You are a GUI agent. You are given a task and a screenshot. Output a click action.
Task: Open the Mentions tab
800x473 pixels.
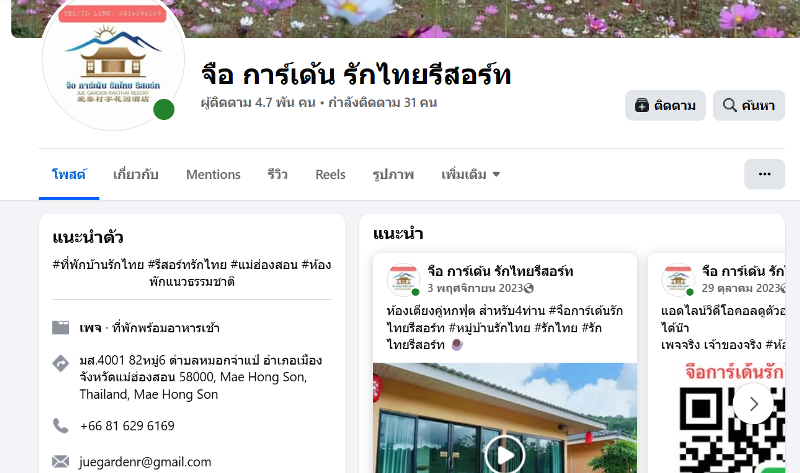point(213,175)
